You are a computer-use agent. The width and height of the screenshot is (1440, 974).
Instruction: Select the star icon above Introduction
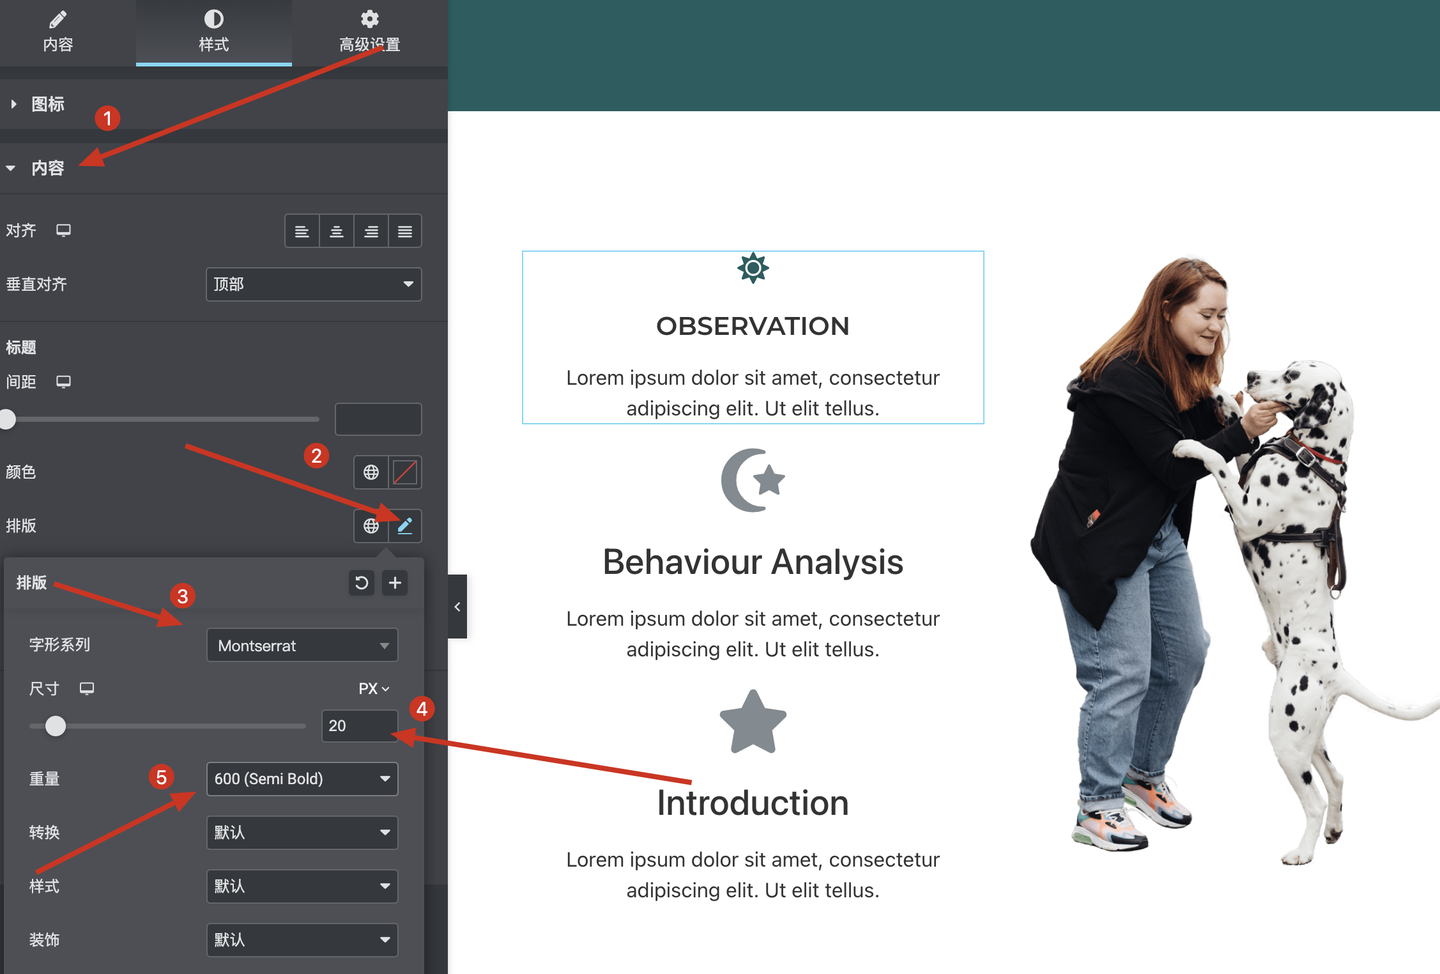pos(753,721)
